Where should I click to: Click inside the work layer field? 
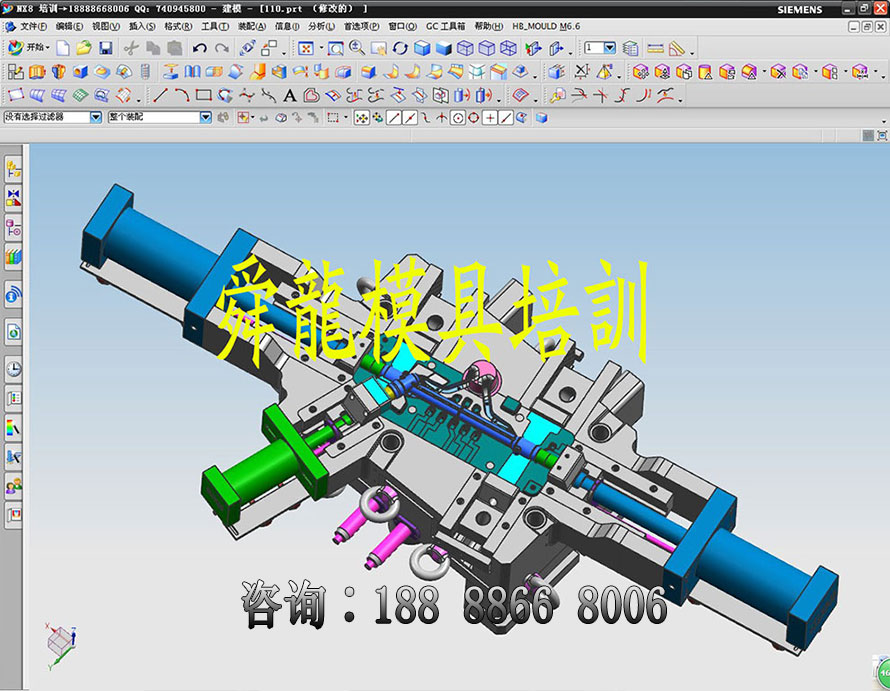click(594, 48)
